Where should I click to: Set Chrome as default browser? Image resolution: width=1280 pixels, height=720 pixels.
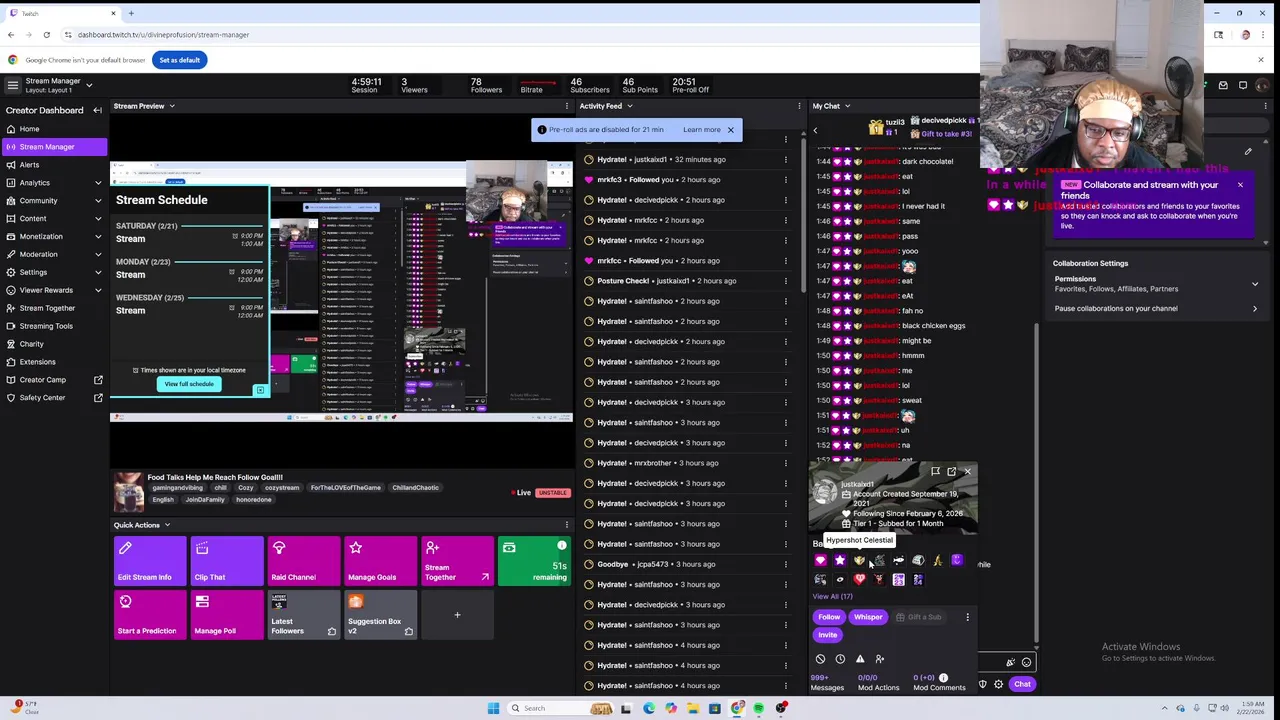(x=180, y=60)
